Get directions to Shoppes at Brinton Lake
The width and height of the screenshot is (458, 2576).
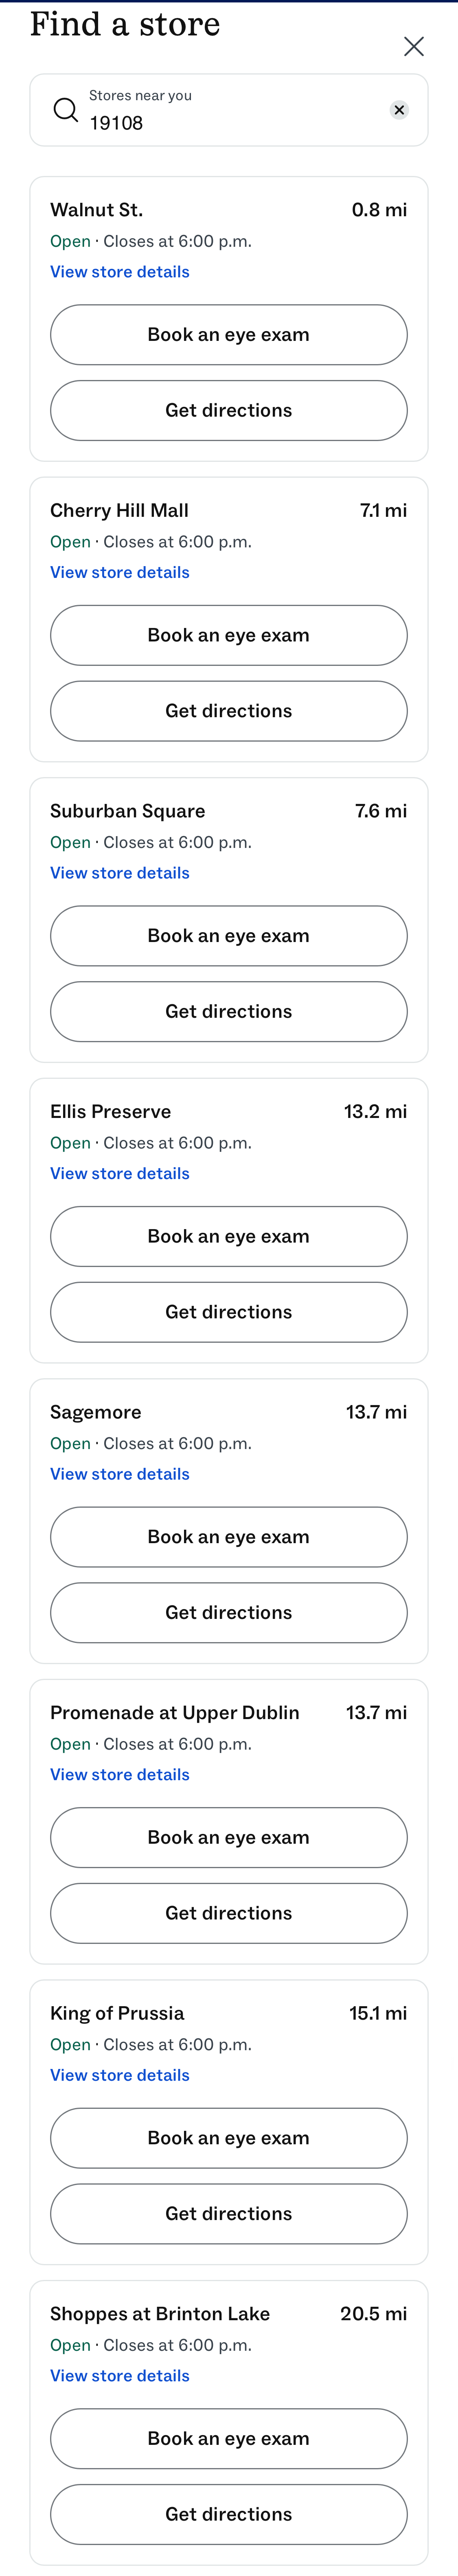(228, 2514)
